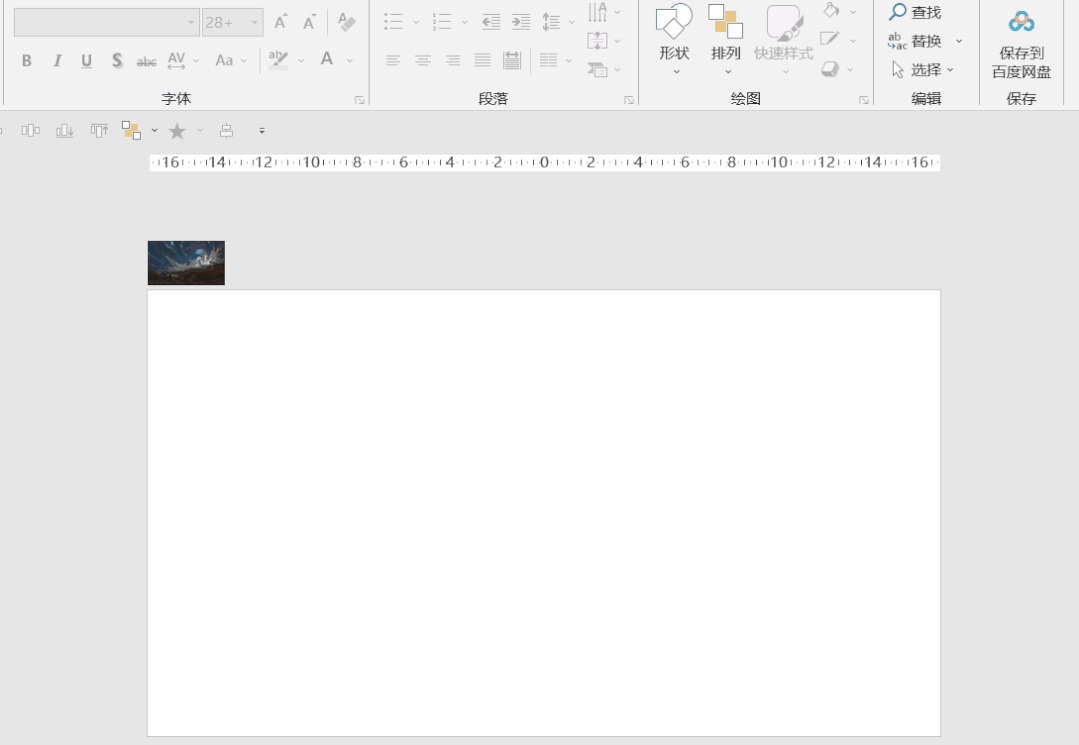Click the align text vertically icon
This screenshot has width=1079, height=745.
click(x=597, y=41)
